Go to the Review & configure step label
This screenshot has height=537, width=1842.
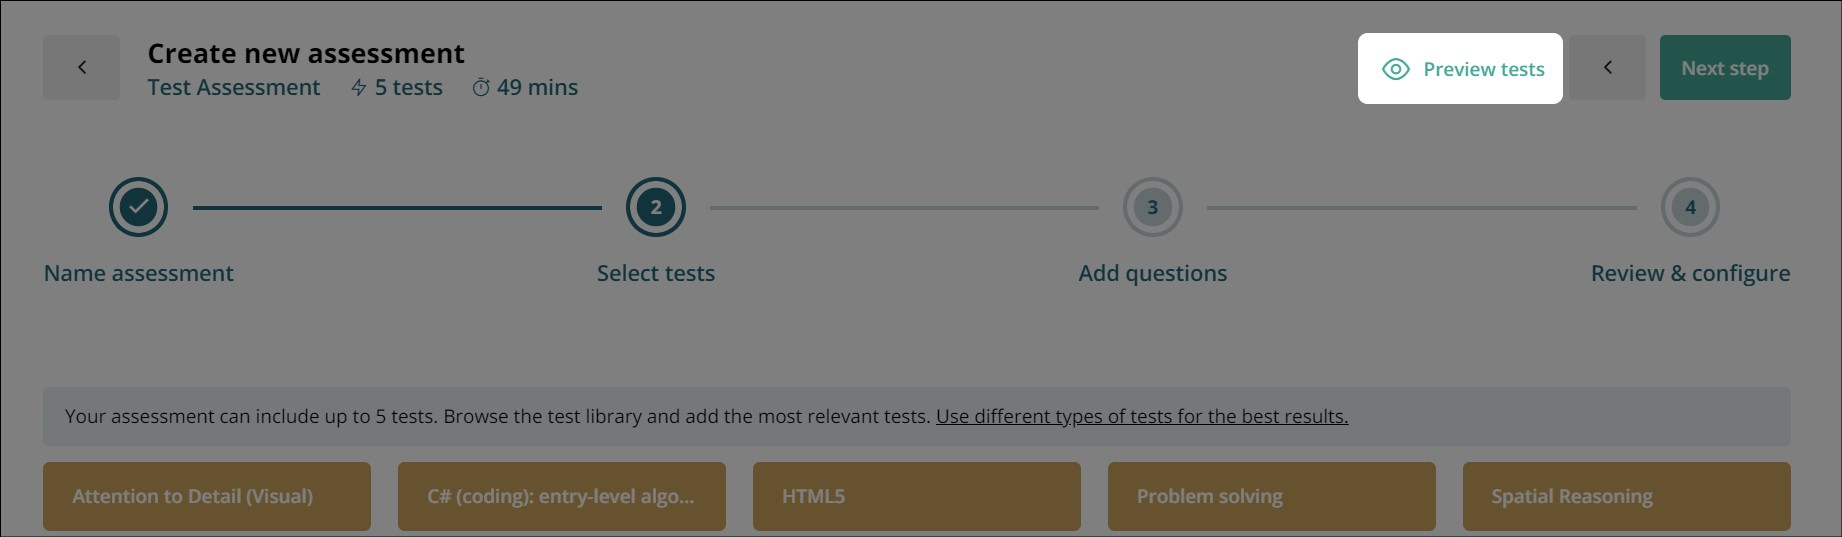point(1691,273)
